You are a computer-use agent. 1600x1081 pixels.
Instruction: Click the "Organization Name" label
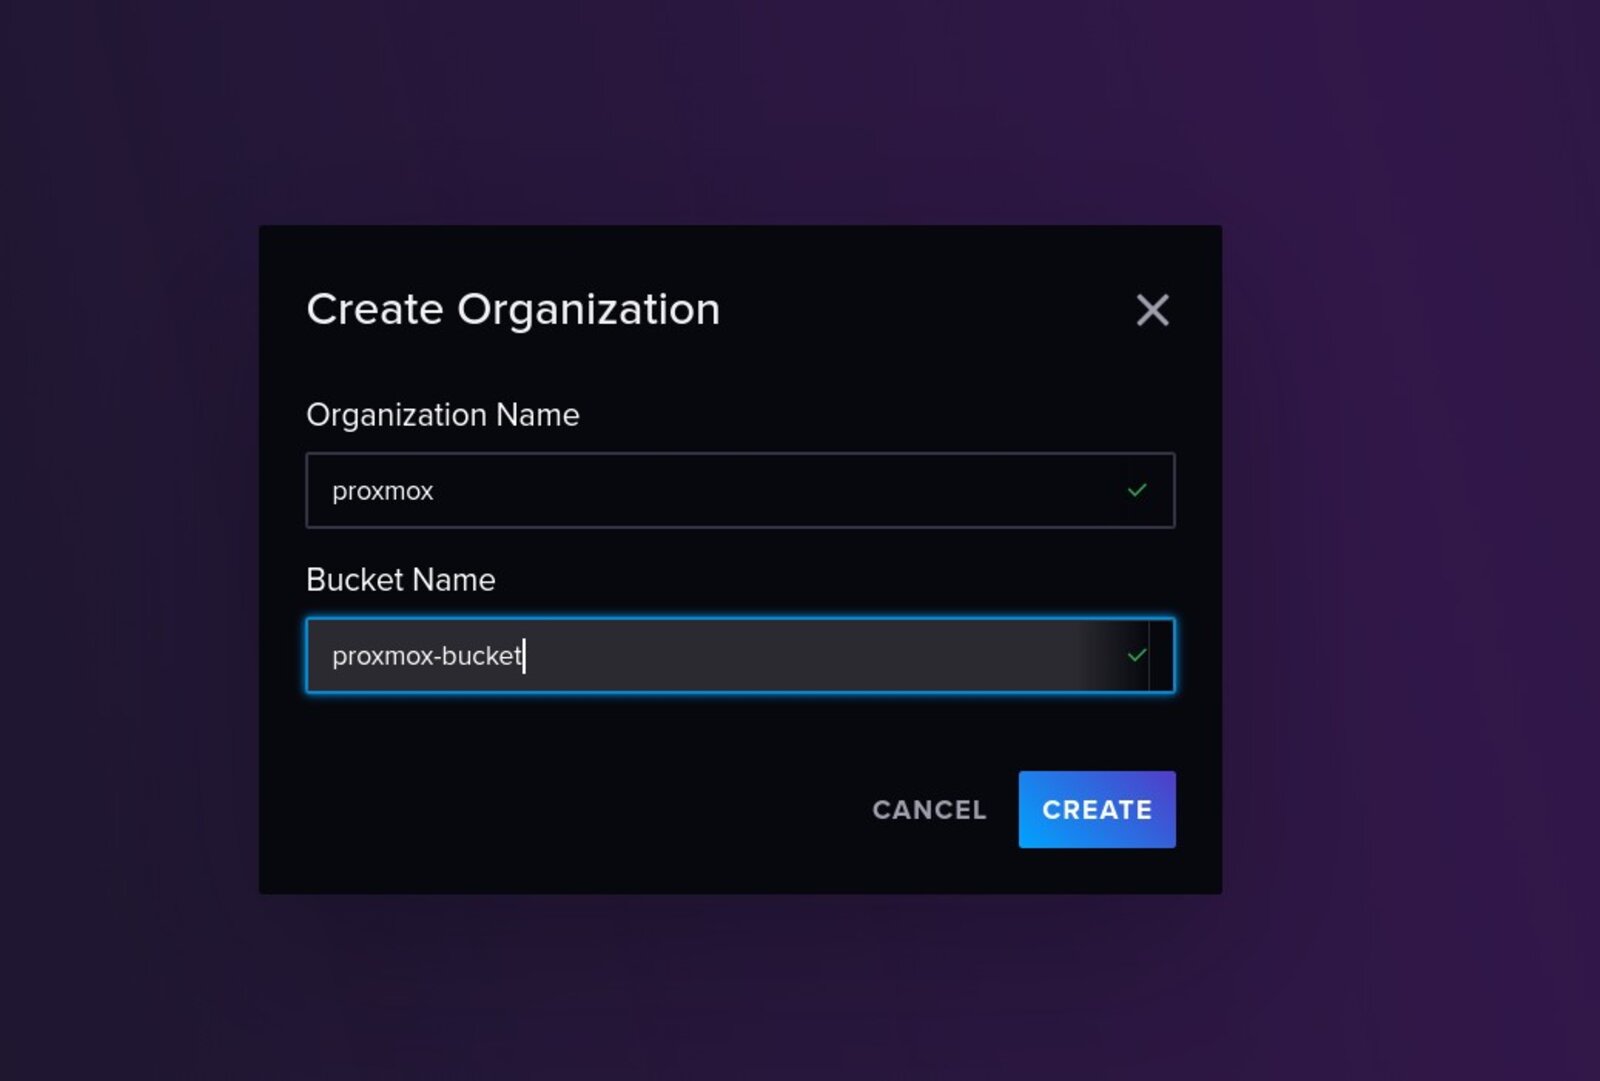click(x=443, y=415)
